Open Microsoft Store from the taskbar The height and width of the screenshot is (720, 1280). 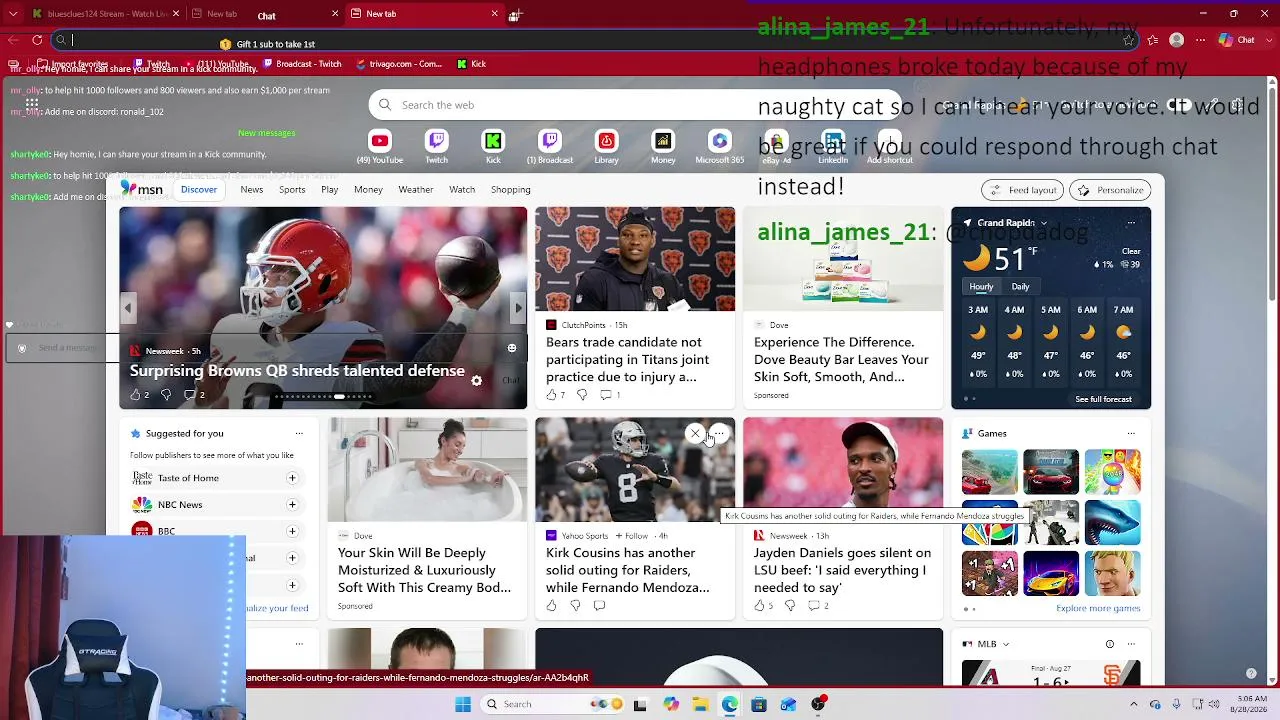pyautogui.click(x=759, y=704)
